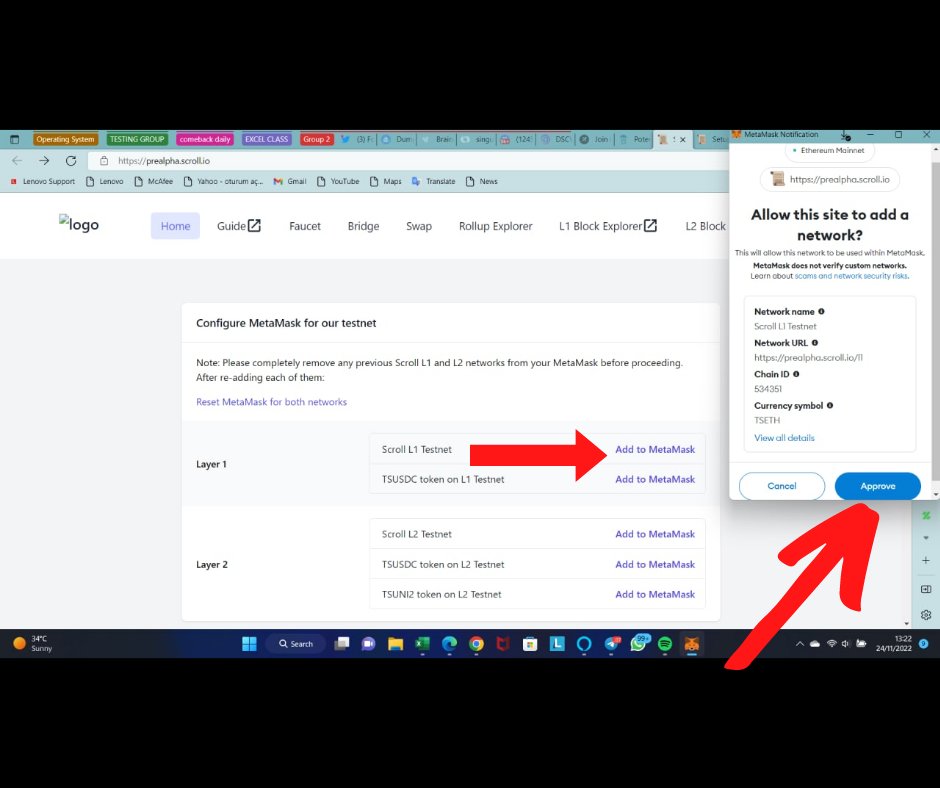Show hidden system tray icons chevron
Image resolution: width=940 pixels, height=788 pixels.
coord(800,644)
